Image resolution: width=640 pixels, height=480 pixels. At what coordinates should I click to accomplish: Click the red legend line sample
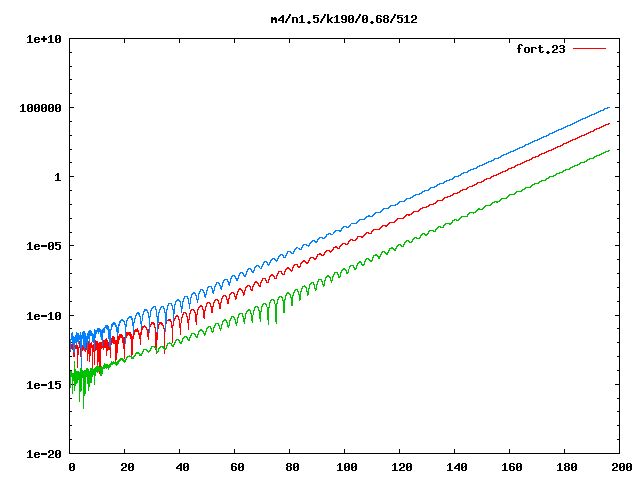(x=589, y=49)
